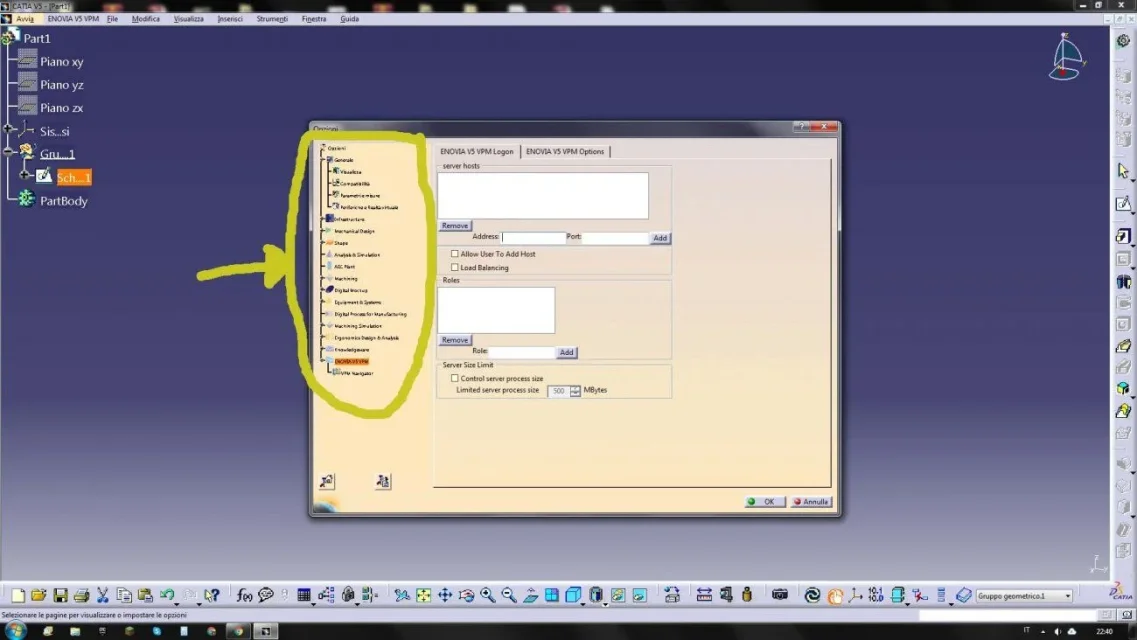Screen dimensions: 1137x640
Task: Click the Update All swirl icon
Action: point(812,595)
